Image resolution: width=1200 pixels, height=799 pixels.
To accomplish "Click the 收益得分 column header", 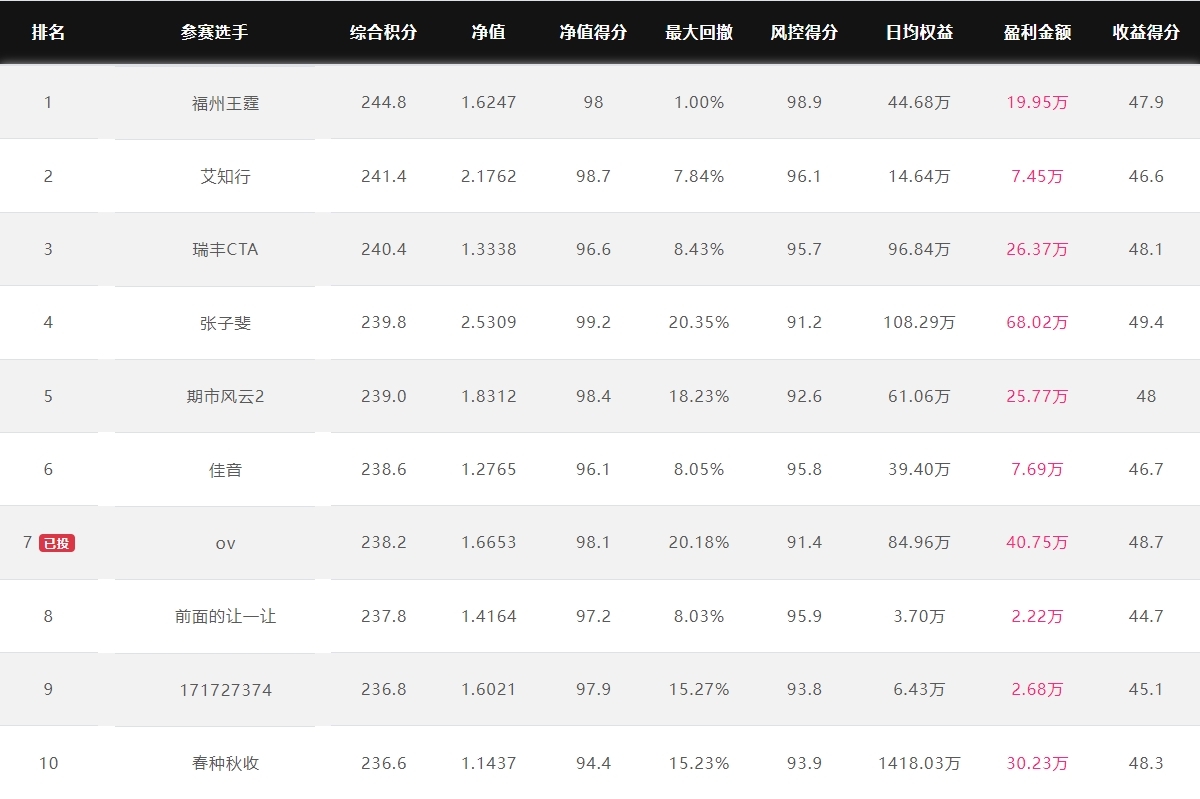I will point(1146,32).
